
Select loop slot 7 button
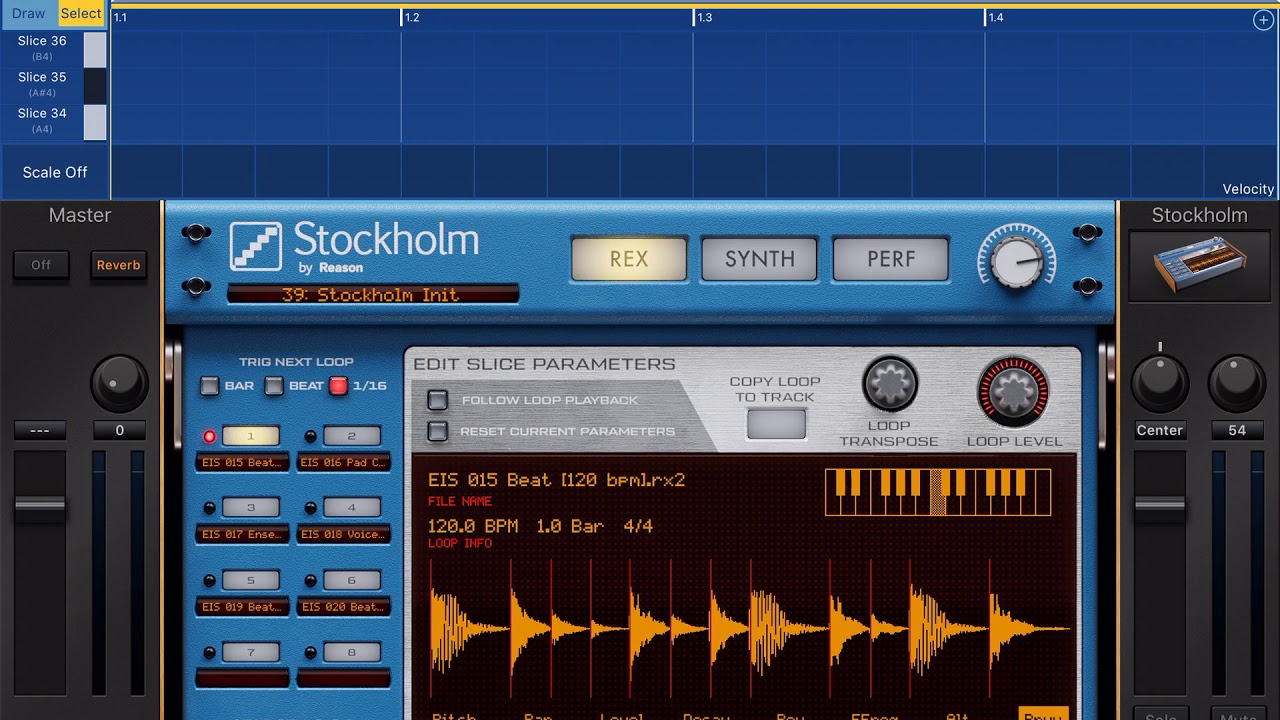coord(250,653)
